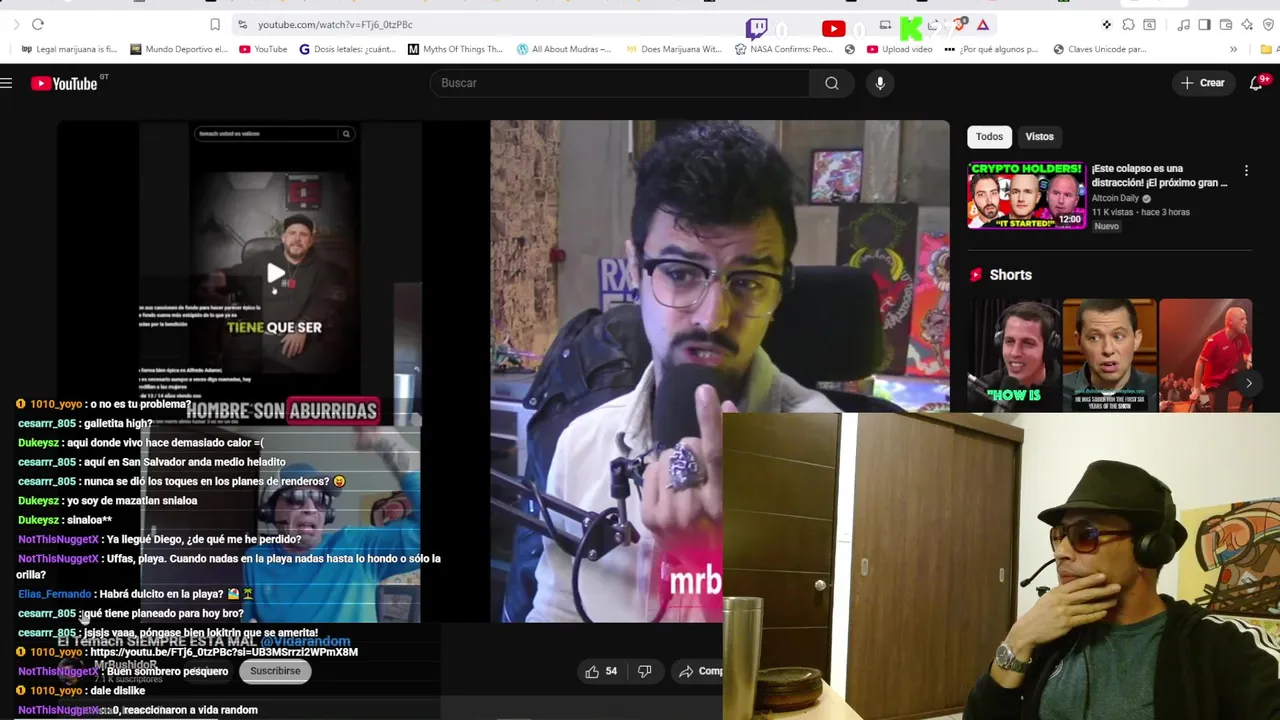Open the browser wallet icon
This screenshot has height=720, width=1280.
1226,25
